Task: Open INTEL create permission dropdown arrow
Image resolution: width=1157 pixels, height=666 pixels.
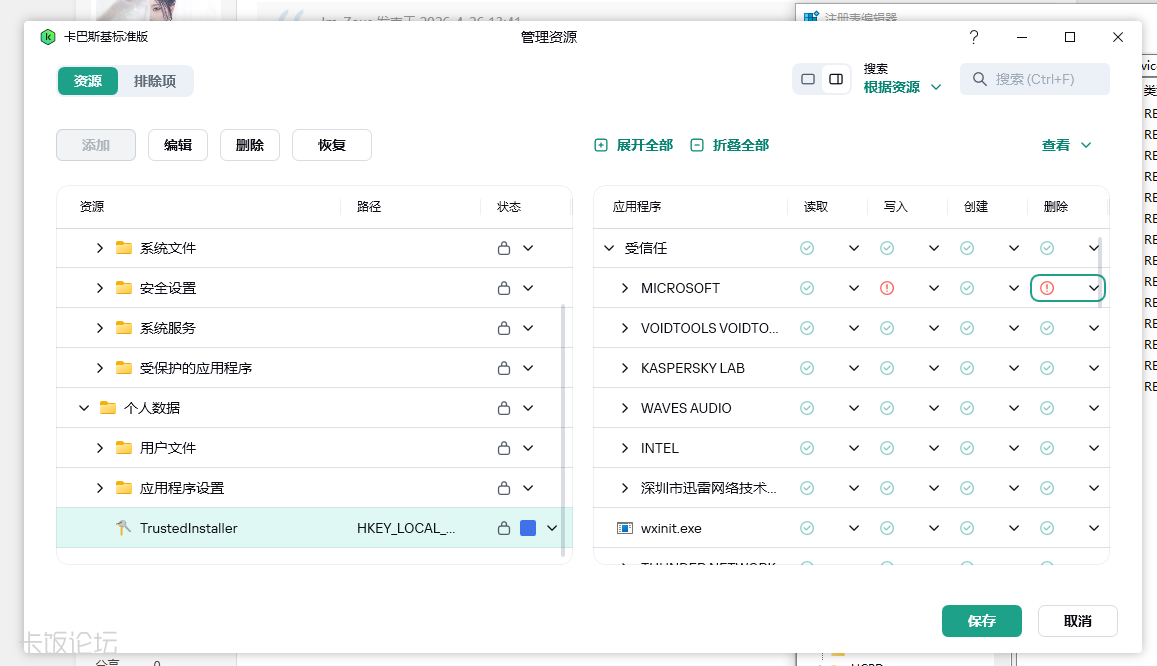Action: click(1014, 448)
